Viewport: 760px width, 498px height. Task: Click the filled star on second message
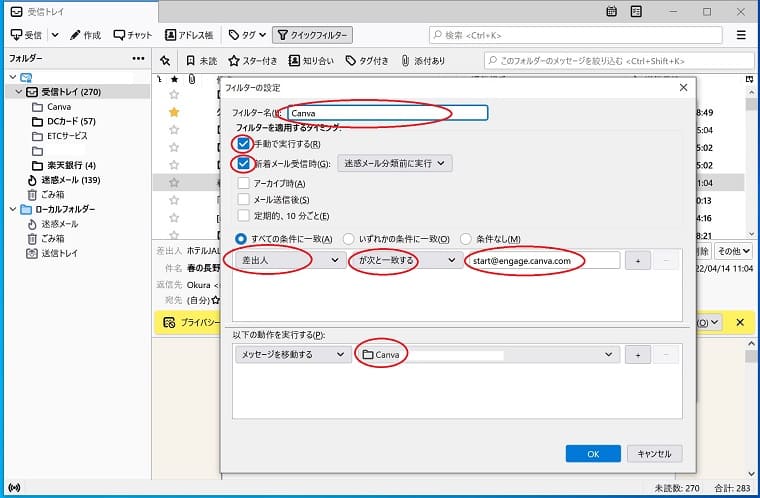[x=174, y=112]
